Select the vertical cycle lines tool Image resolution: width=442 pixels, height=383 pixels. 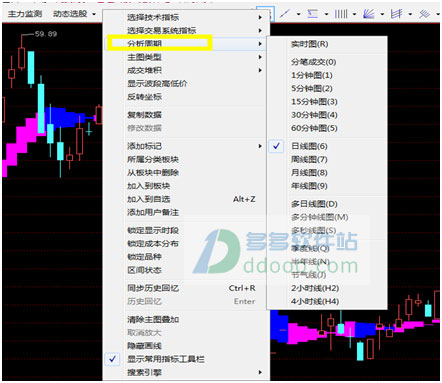[x=341, y=14]
